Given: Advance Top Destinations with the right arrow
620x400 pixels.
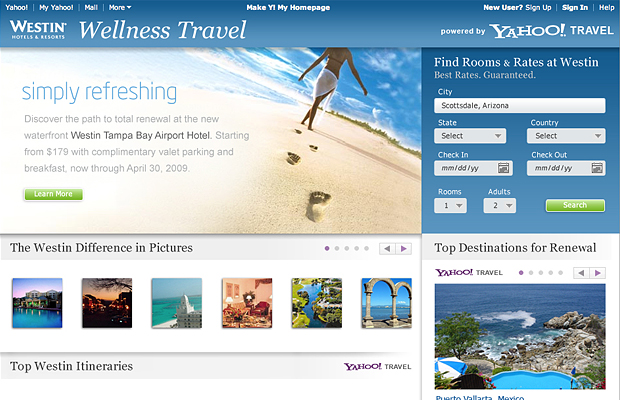Looking at the screenshot, I should click(598, 273).
